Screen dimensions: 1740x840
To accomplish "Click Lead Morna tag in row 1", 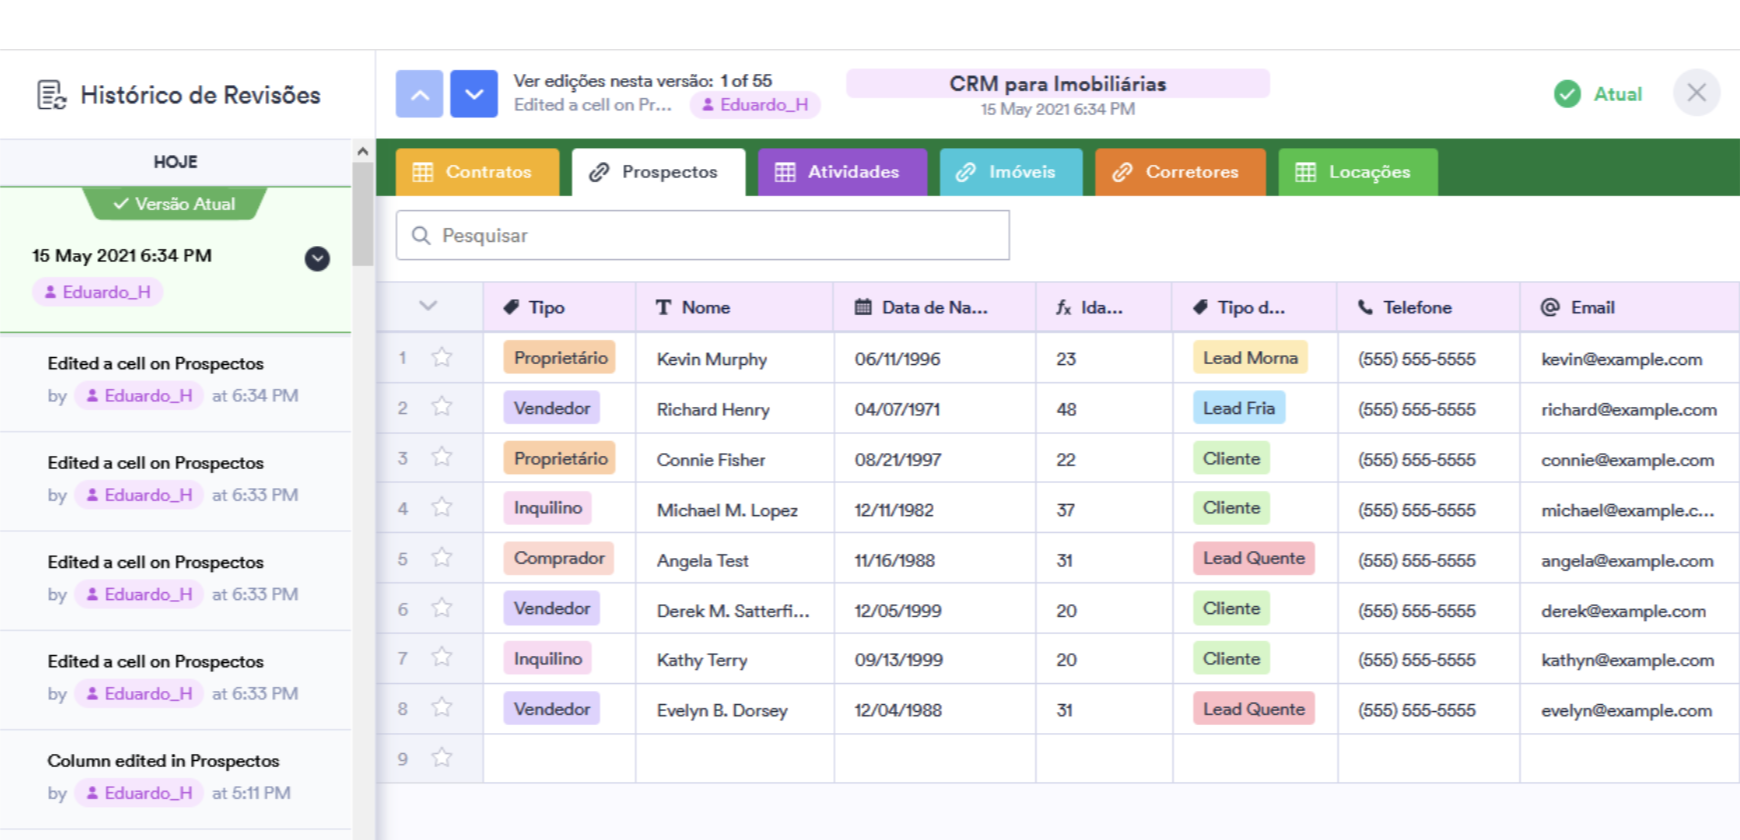I will pos(1250,357).
